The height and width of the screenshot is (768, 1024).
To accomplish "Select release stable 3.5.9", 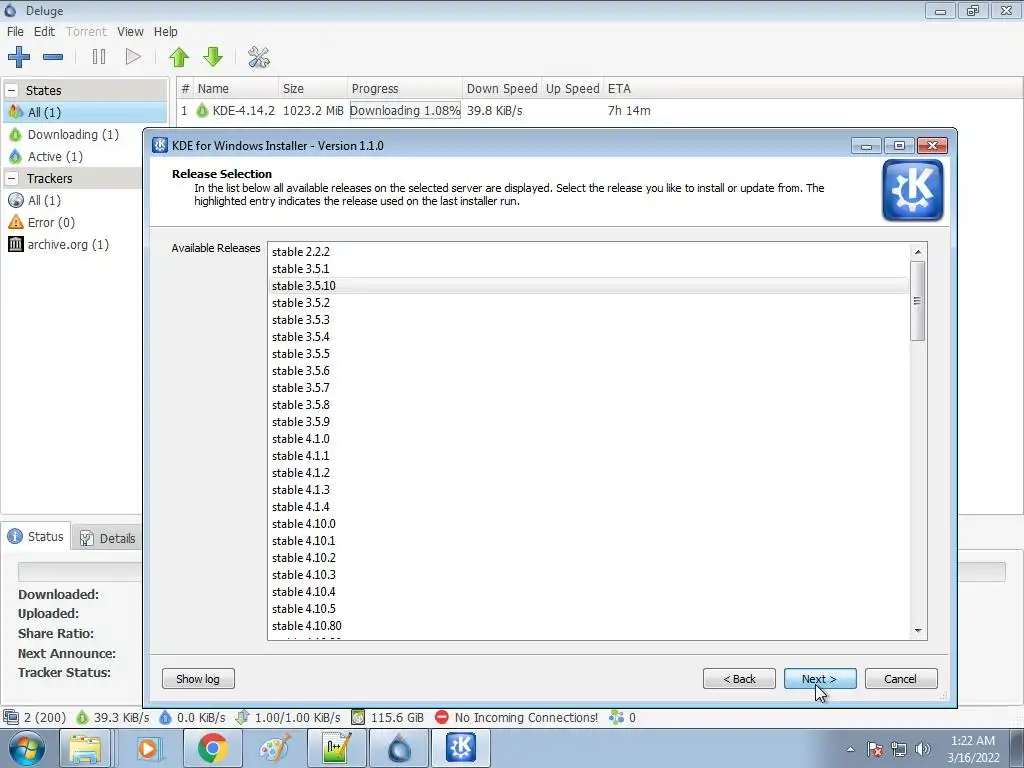I will coord(588,422).
